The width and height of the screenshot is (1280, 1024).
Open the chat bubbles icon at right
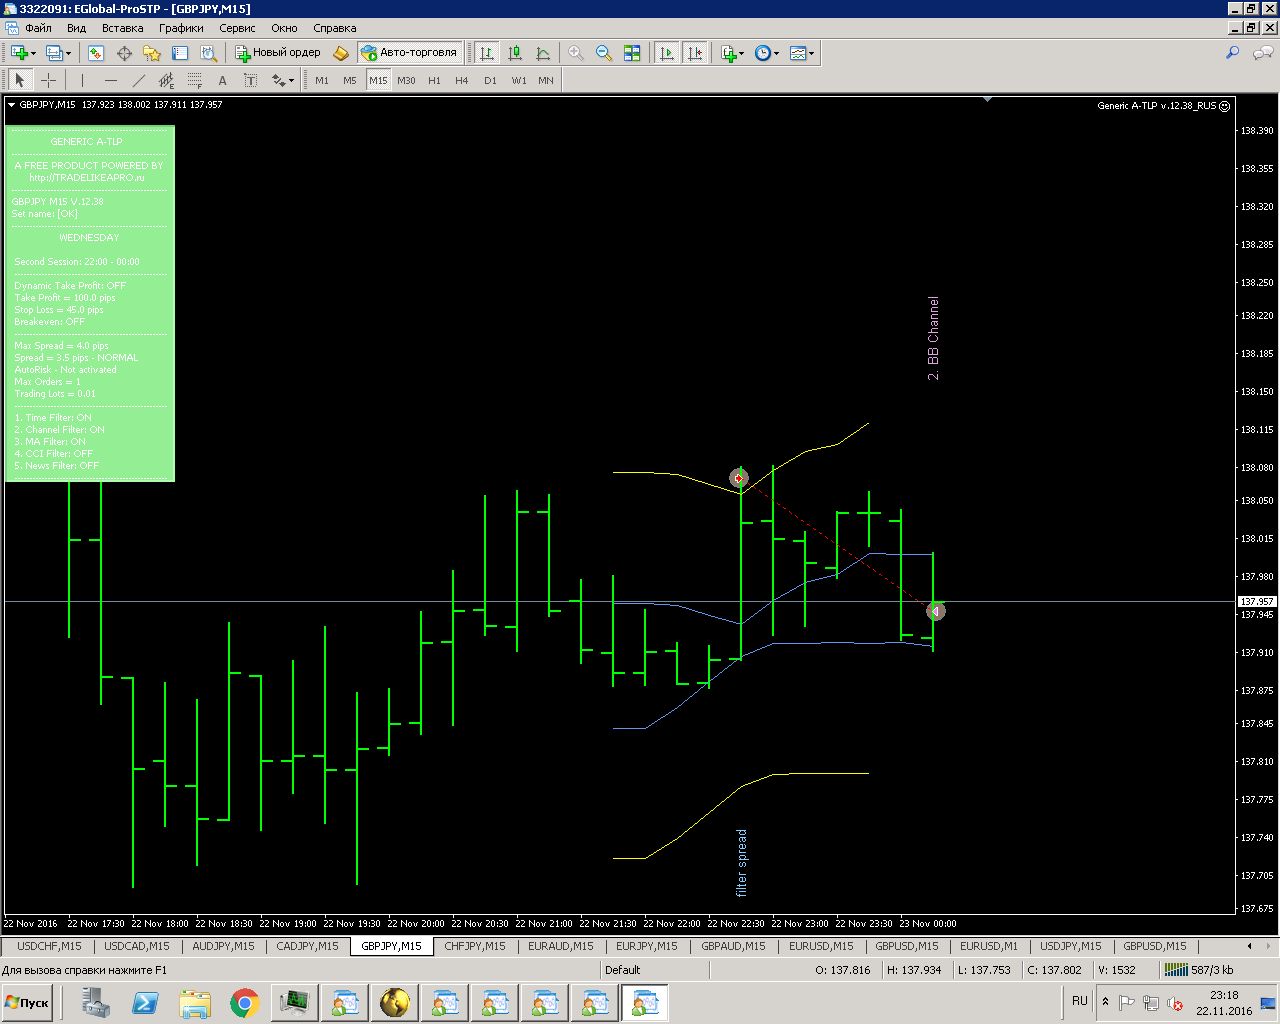click(x=1263, y=53)
